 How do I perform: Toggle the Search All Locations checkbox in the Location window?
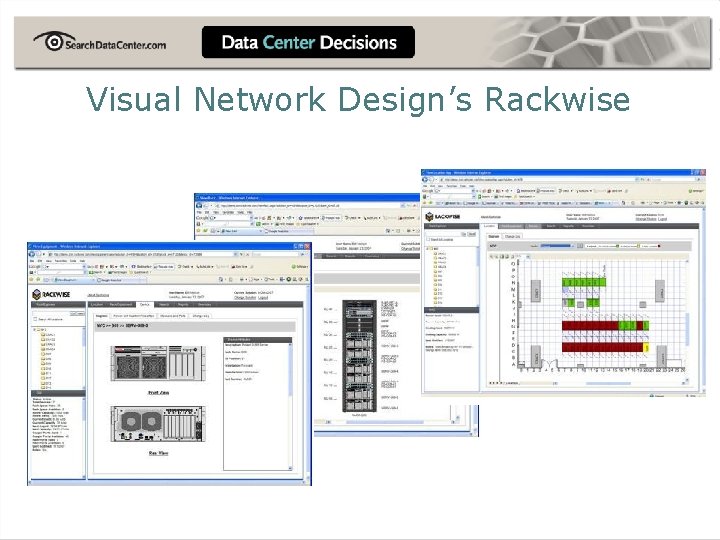(428, 239)
